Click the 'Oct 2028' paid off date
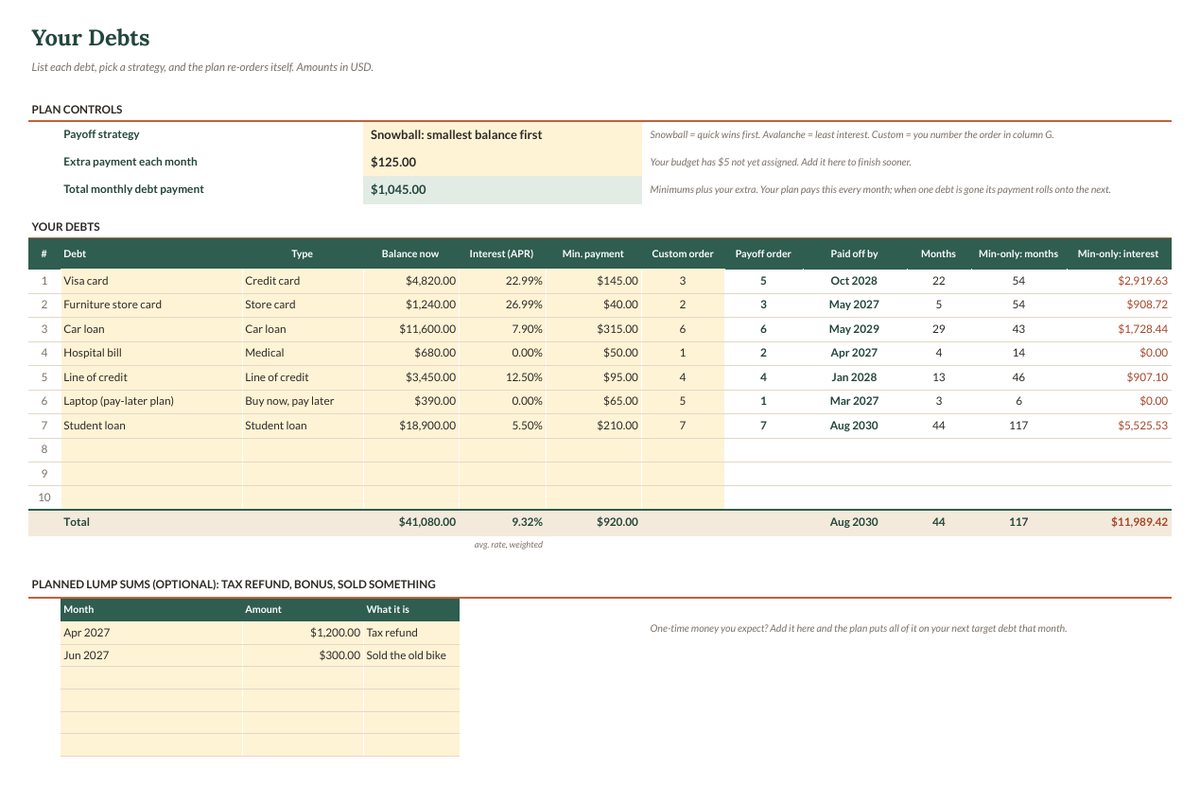This screenshot has height=785, width=1200. [x=854, y=281]
